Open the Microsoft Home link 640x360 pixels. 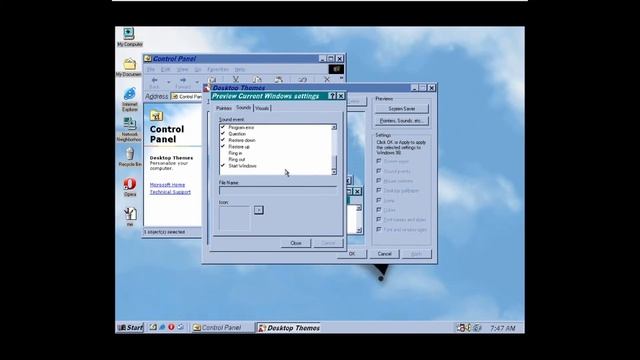pyautogui.click(x=167, y=185)
